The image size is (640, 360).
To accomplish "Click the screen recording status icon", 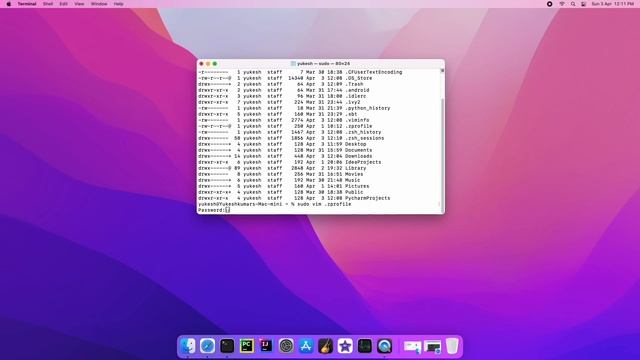I will tap(549, 4).
